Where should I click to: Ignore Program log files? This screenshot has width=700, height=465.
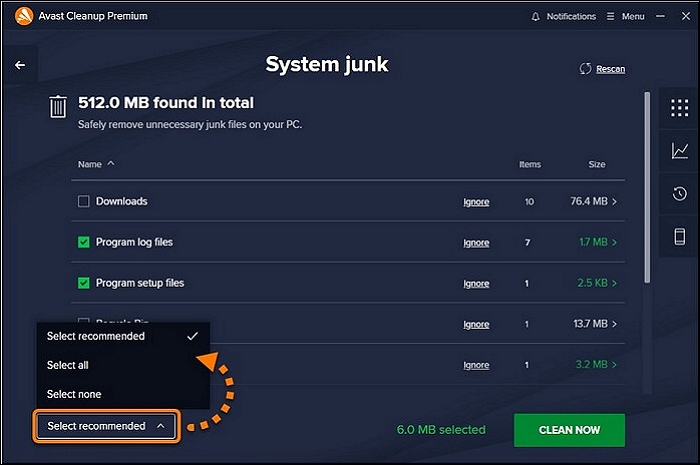[x=476, y=243]
